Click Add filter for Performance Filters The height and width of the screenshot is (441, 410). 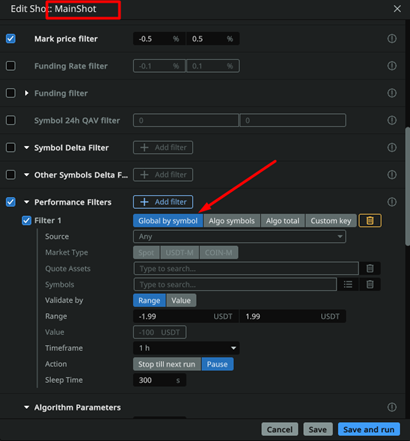[x=163, y=202]
